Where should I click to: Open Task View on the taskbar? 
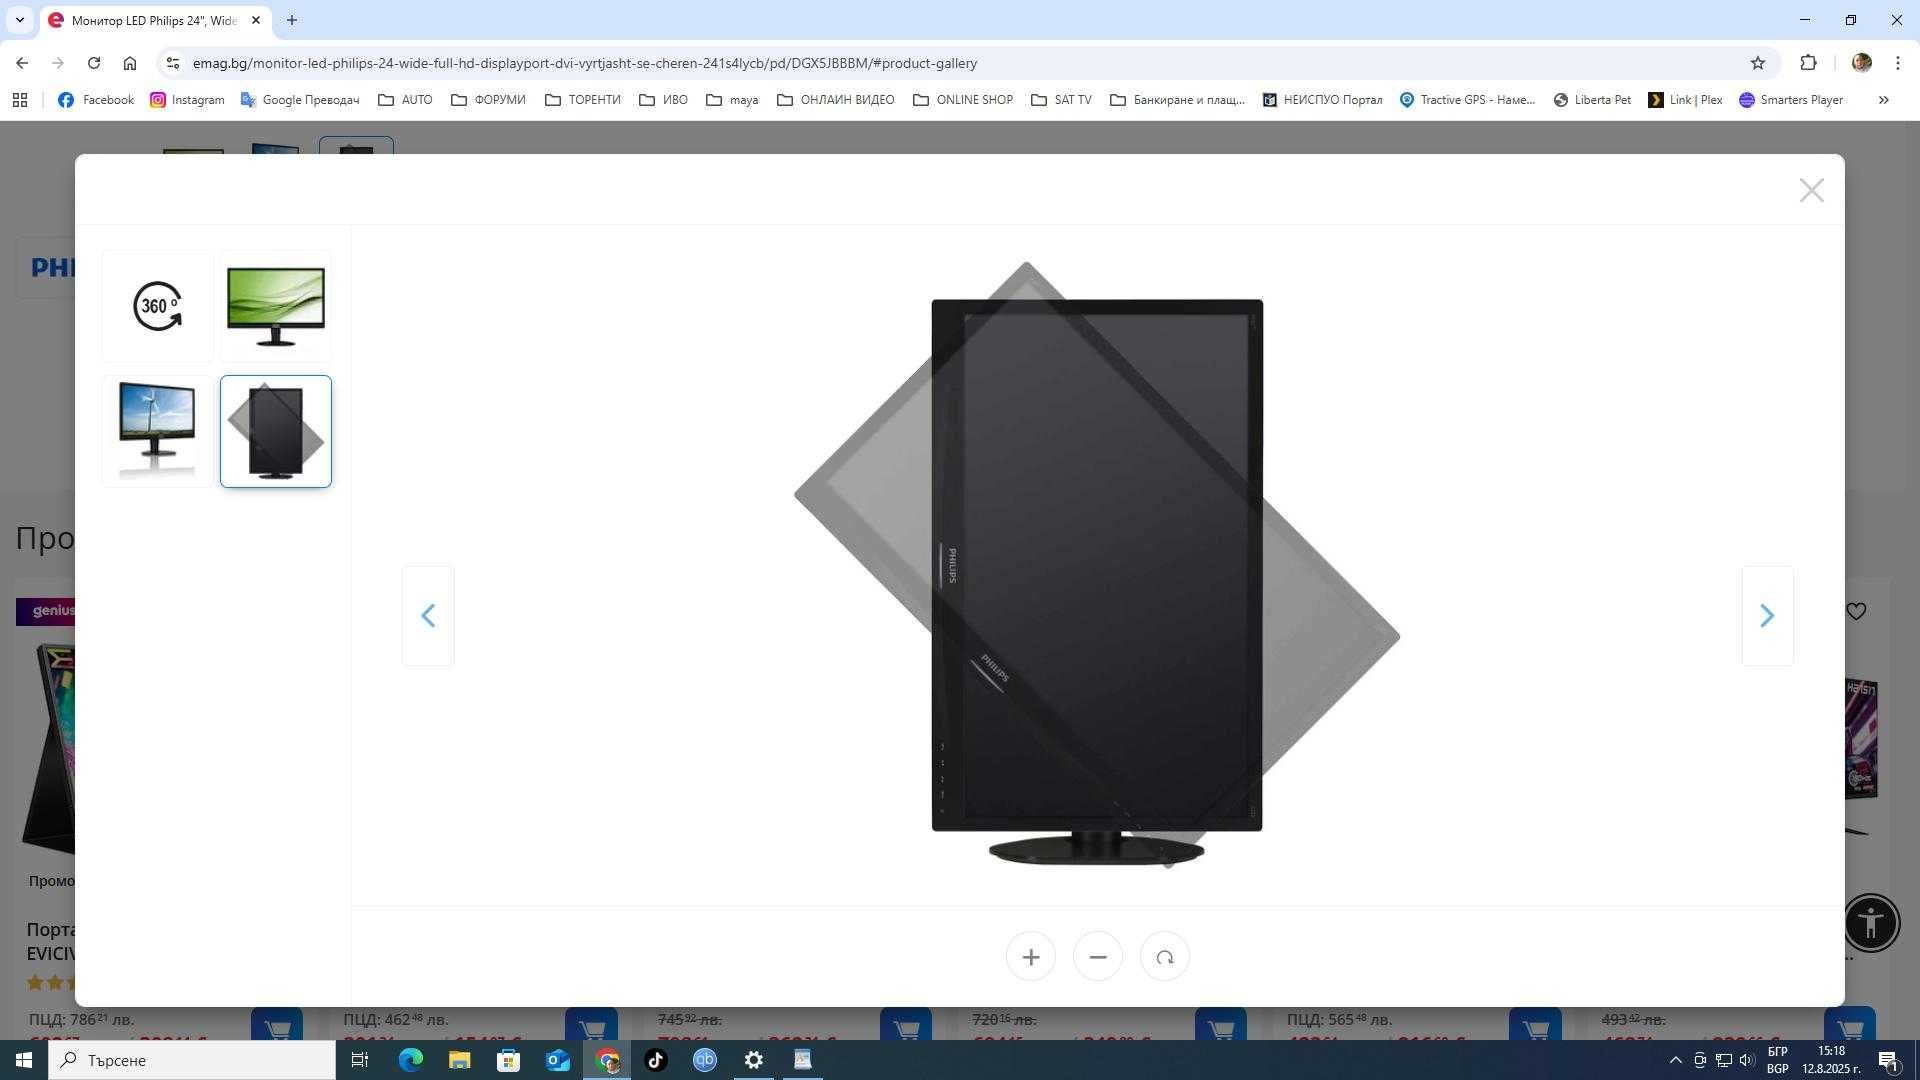[x=360, y=1060]
